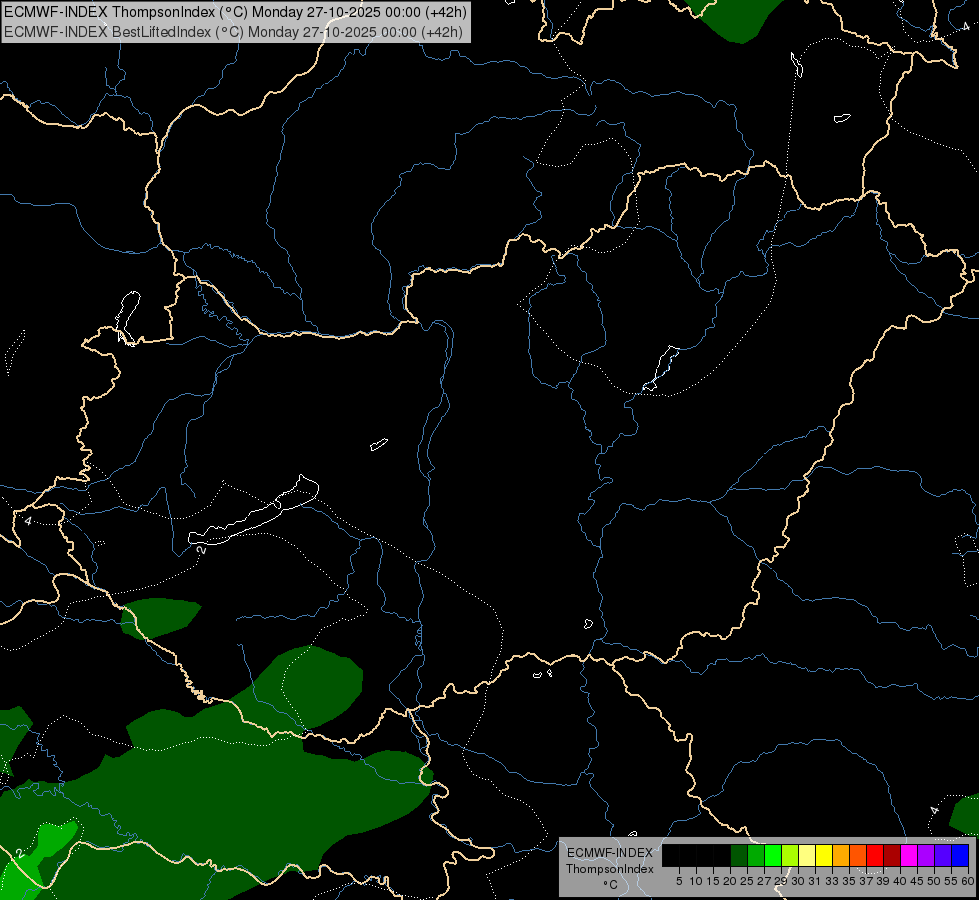The image size is (979, 900).
Task: Click legend scale value 25
Action: (x=747, y=881)
